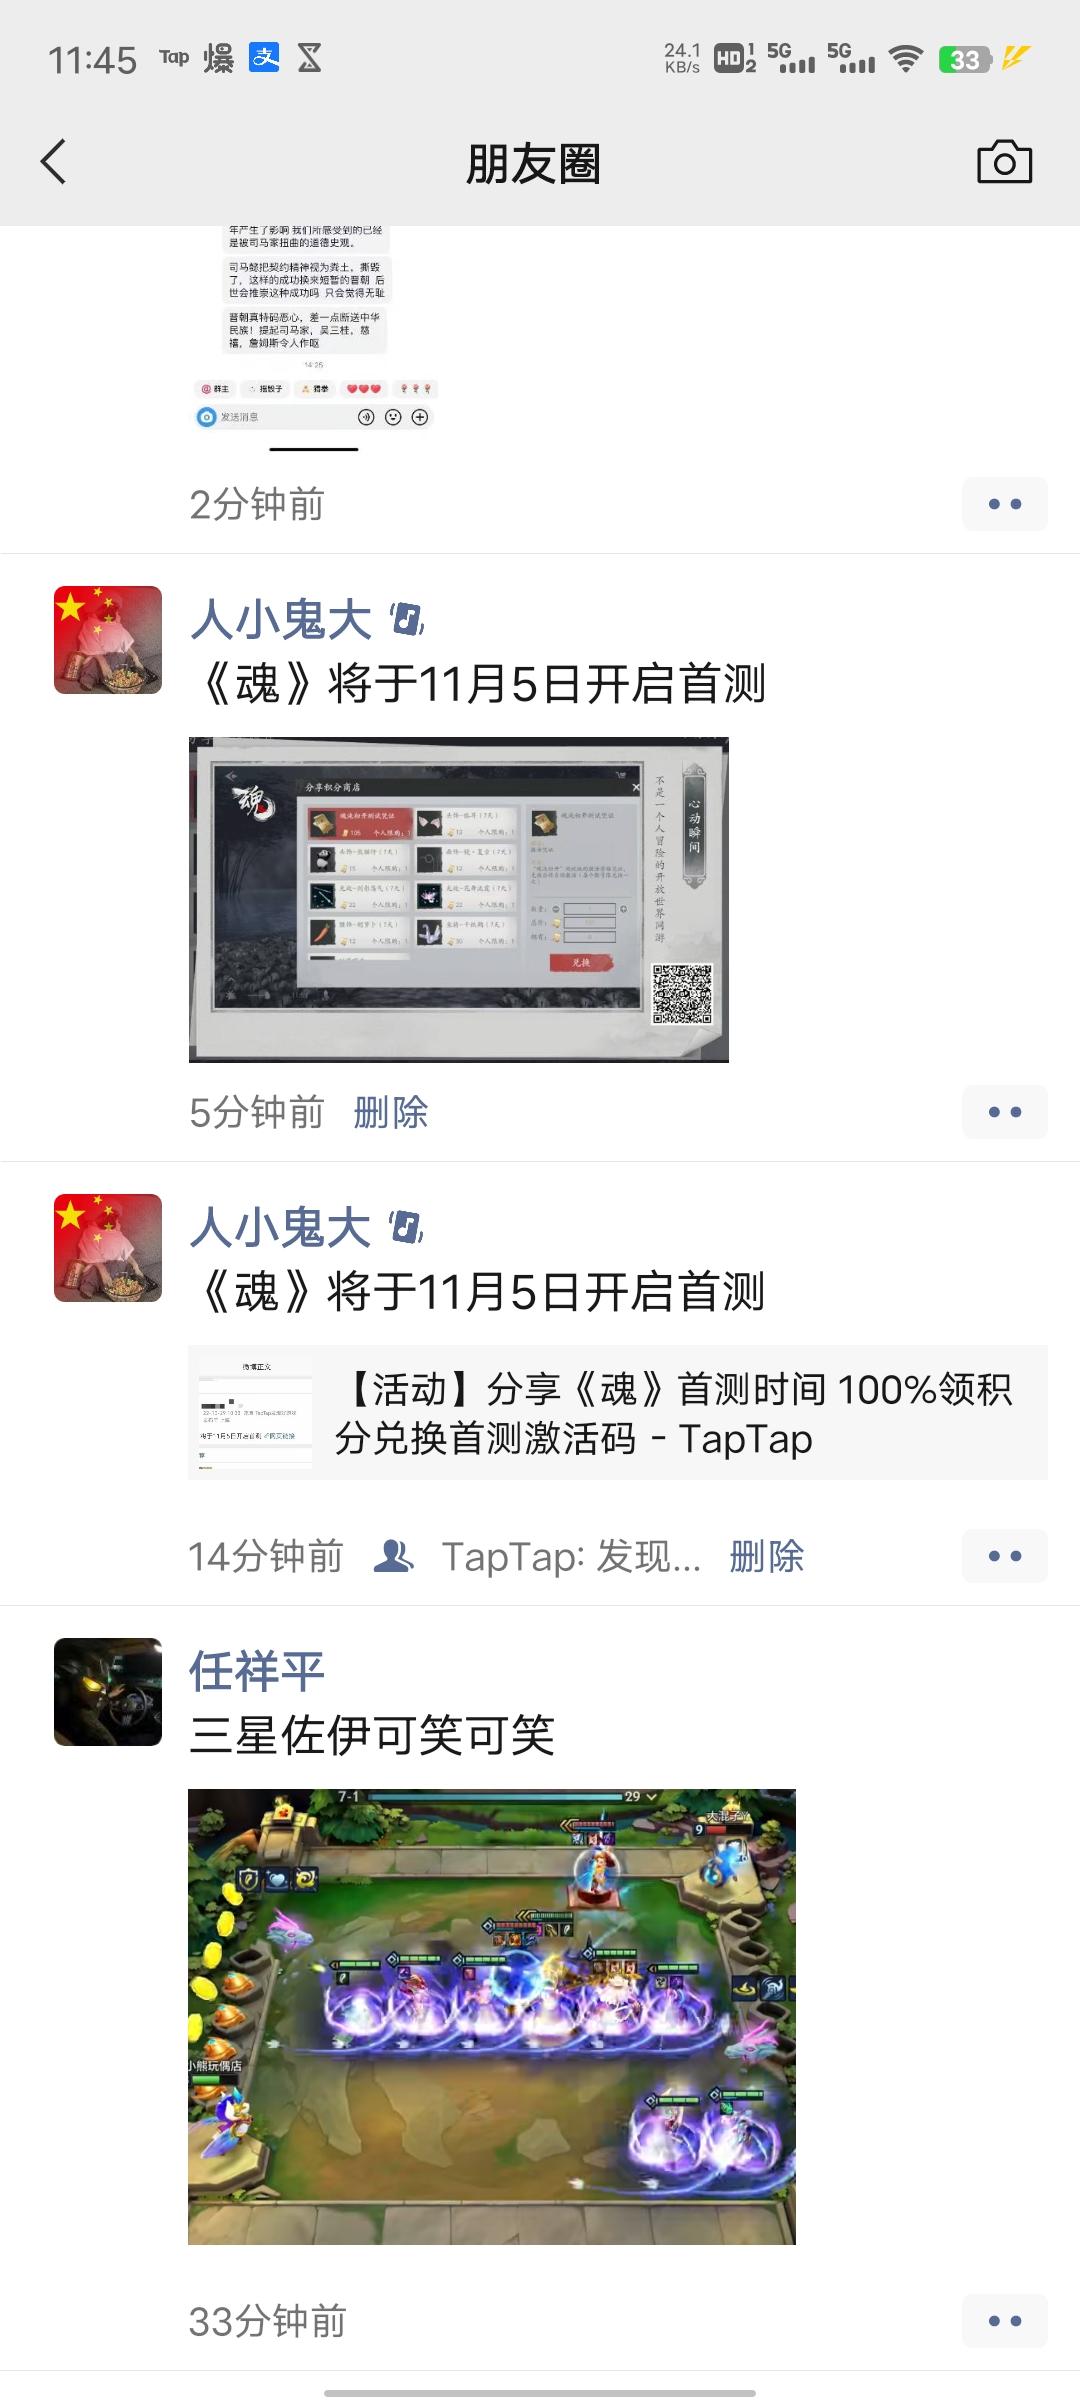Image resolution: width=1080 pixels, height=2400 pixels.
Task: Open the TapTap 活动 shared link card
Action: [x=618, y=1413]
